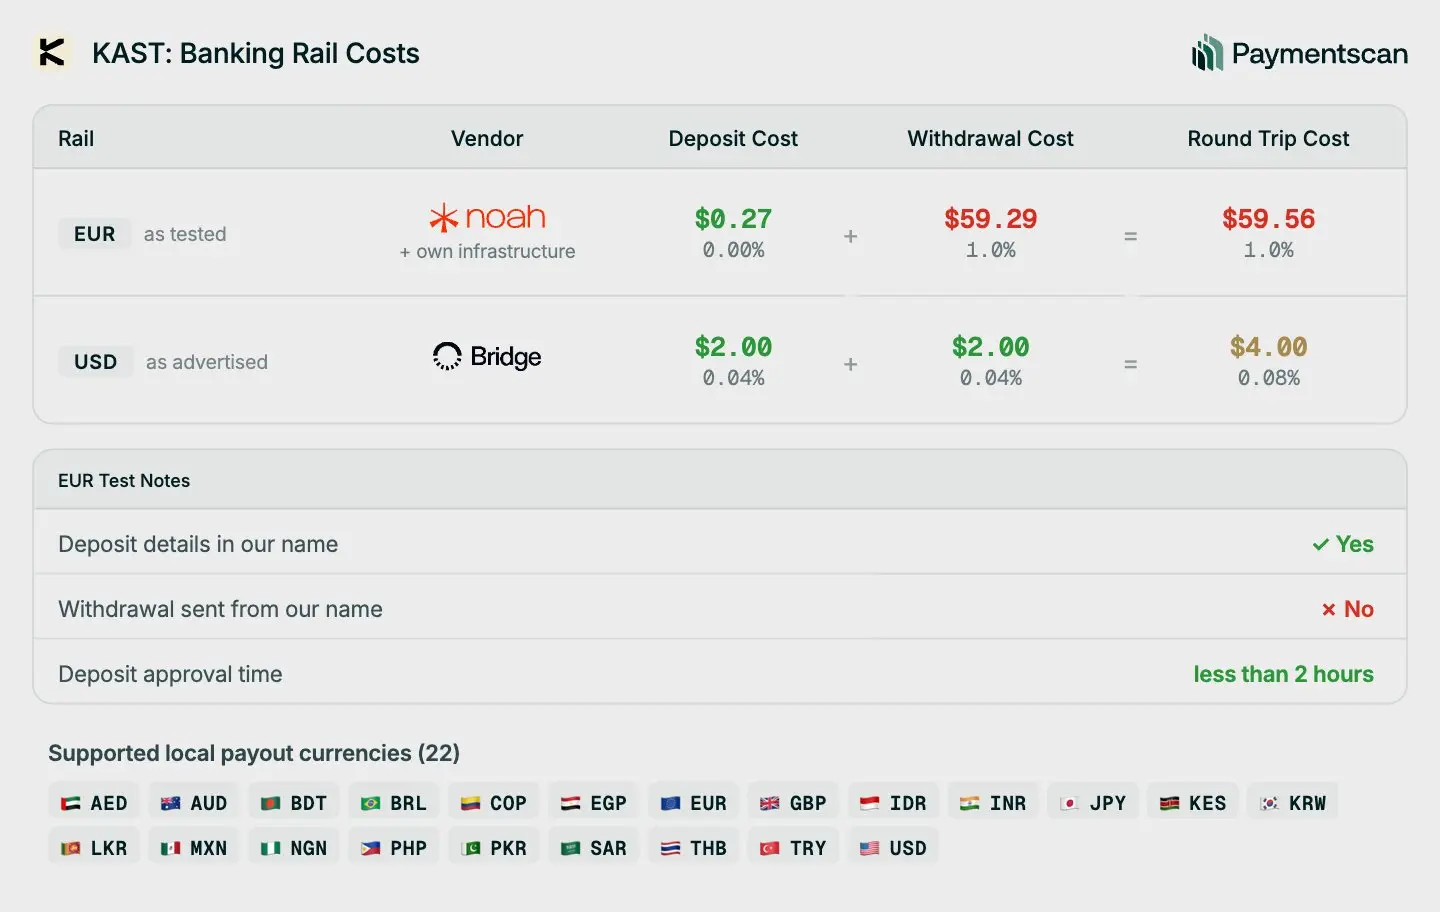Viewport: 1440px width, 912px height.
Task: Click the EUR rail badge in the table
Action: coord(95,234)
